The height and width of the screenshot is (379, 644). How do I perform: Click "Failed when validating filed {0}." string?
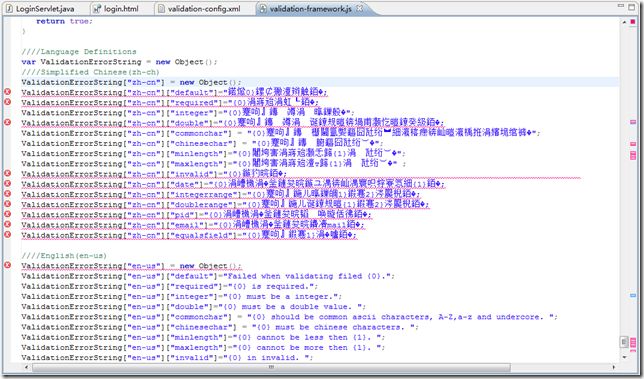click(x=308, y=276)
